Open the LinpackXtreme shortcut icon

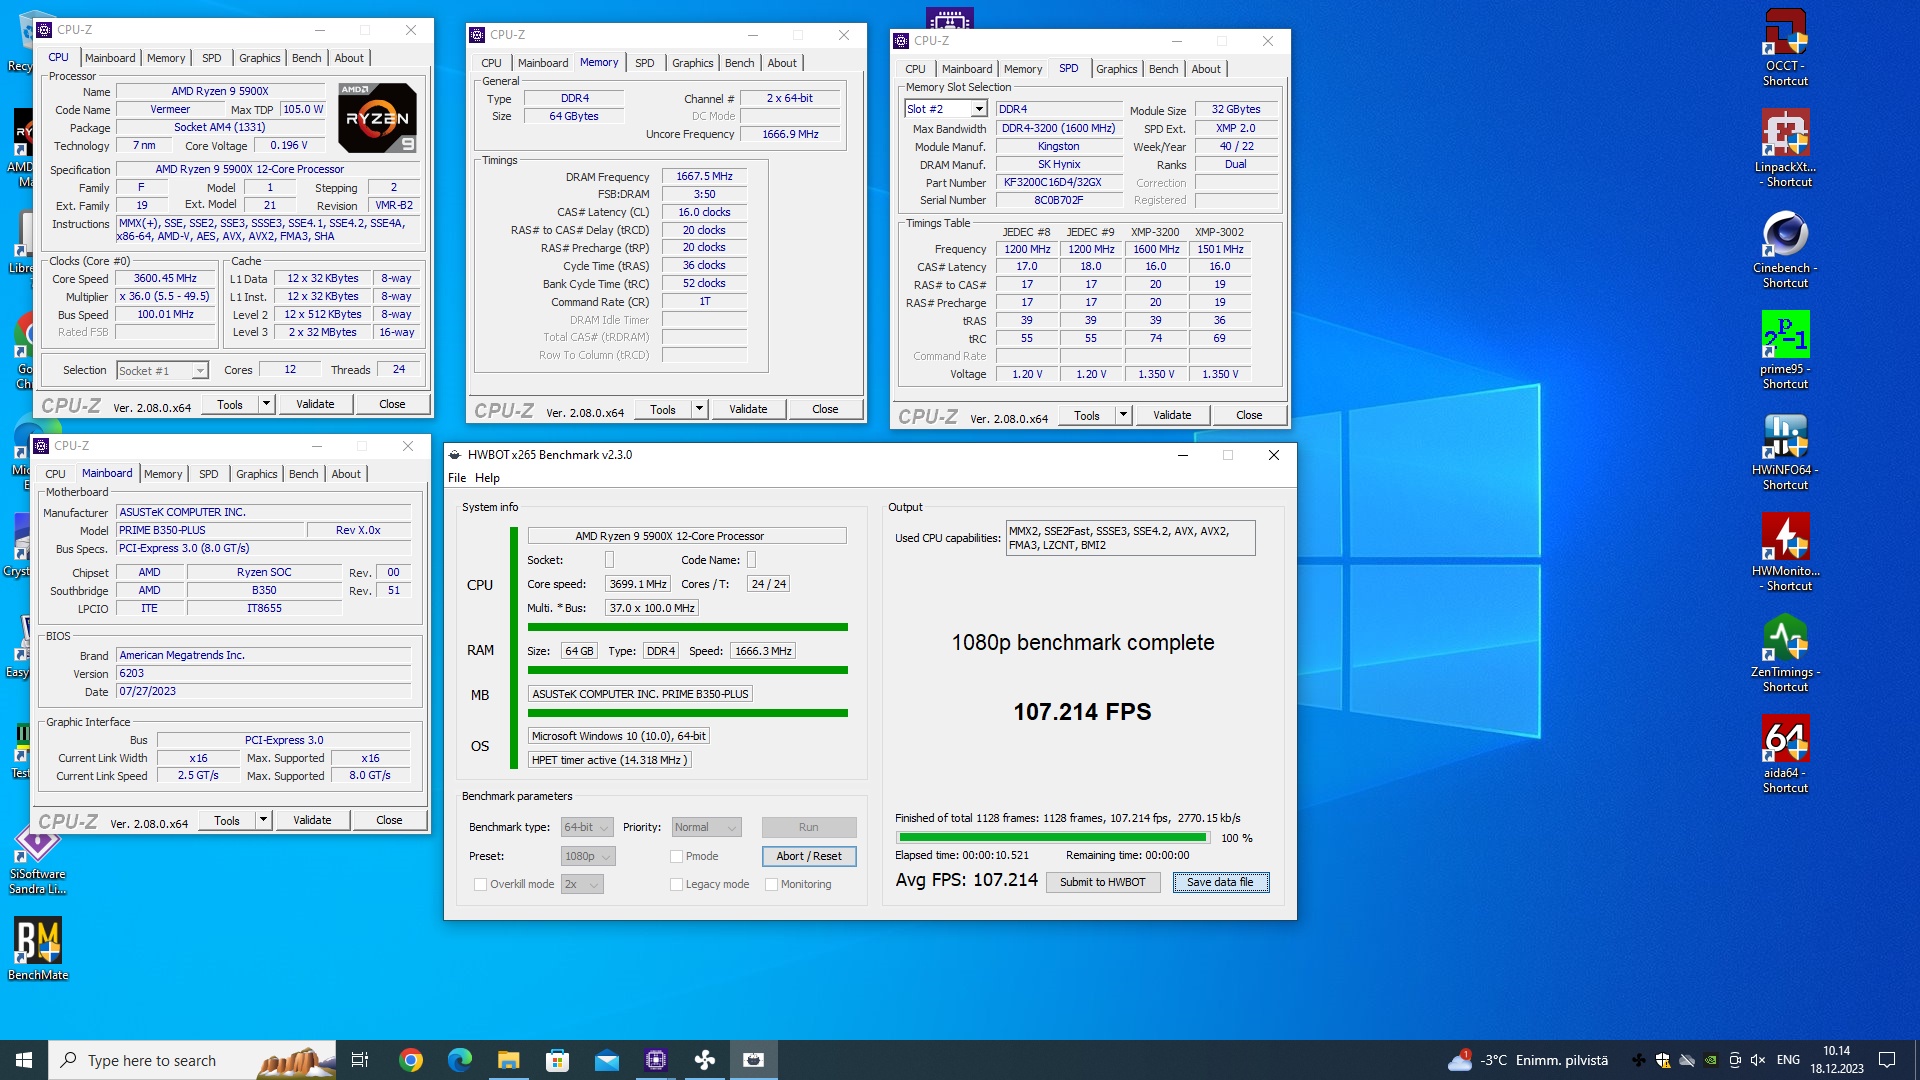click(x=1785, y=148)
